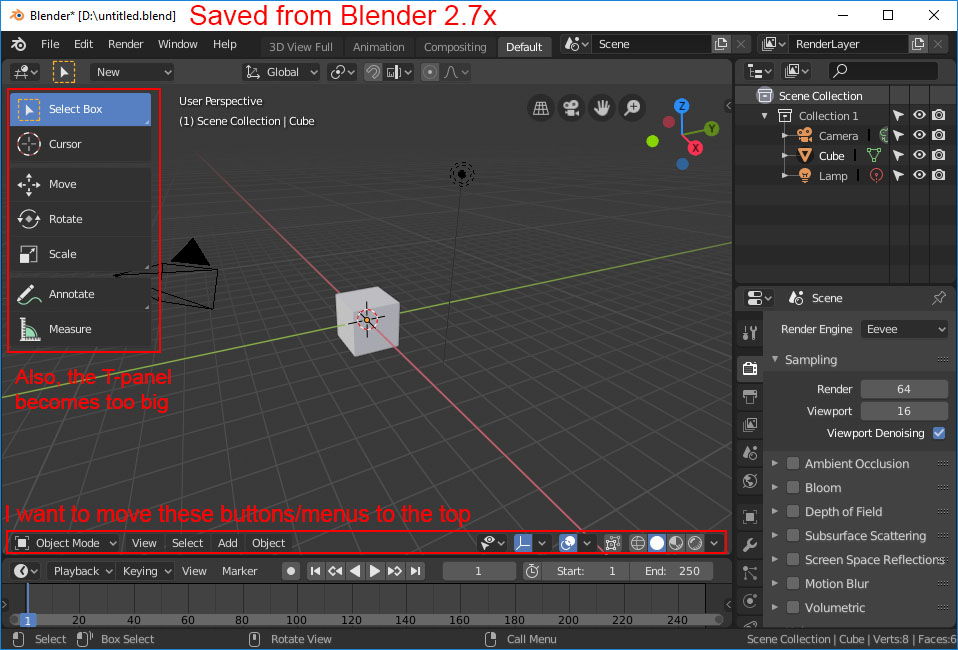Click the camera view icon in the viewport
This screenshot has height=650, width=958.
click(571, 107)
